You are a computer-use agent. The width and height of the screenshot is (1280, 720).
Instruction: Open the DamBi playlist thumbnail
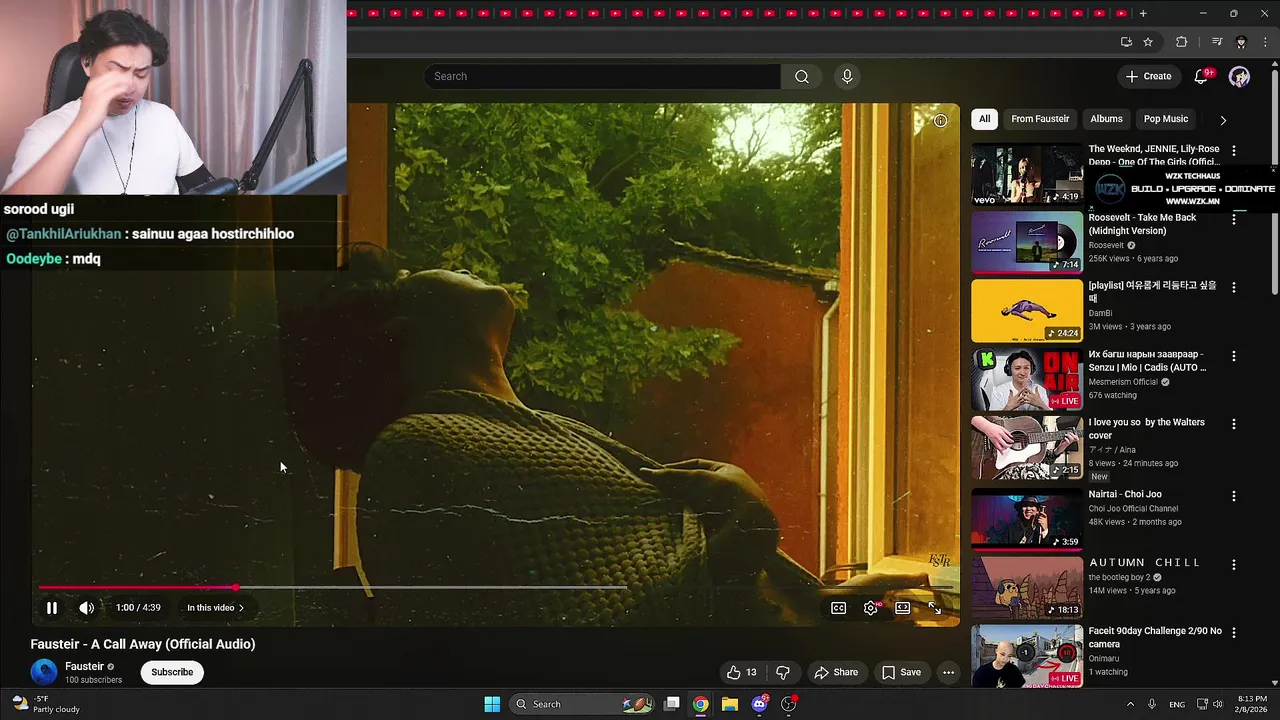point(1027,311)
